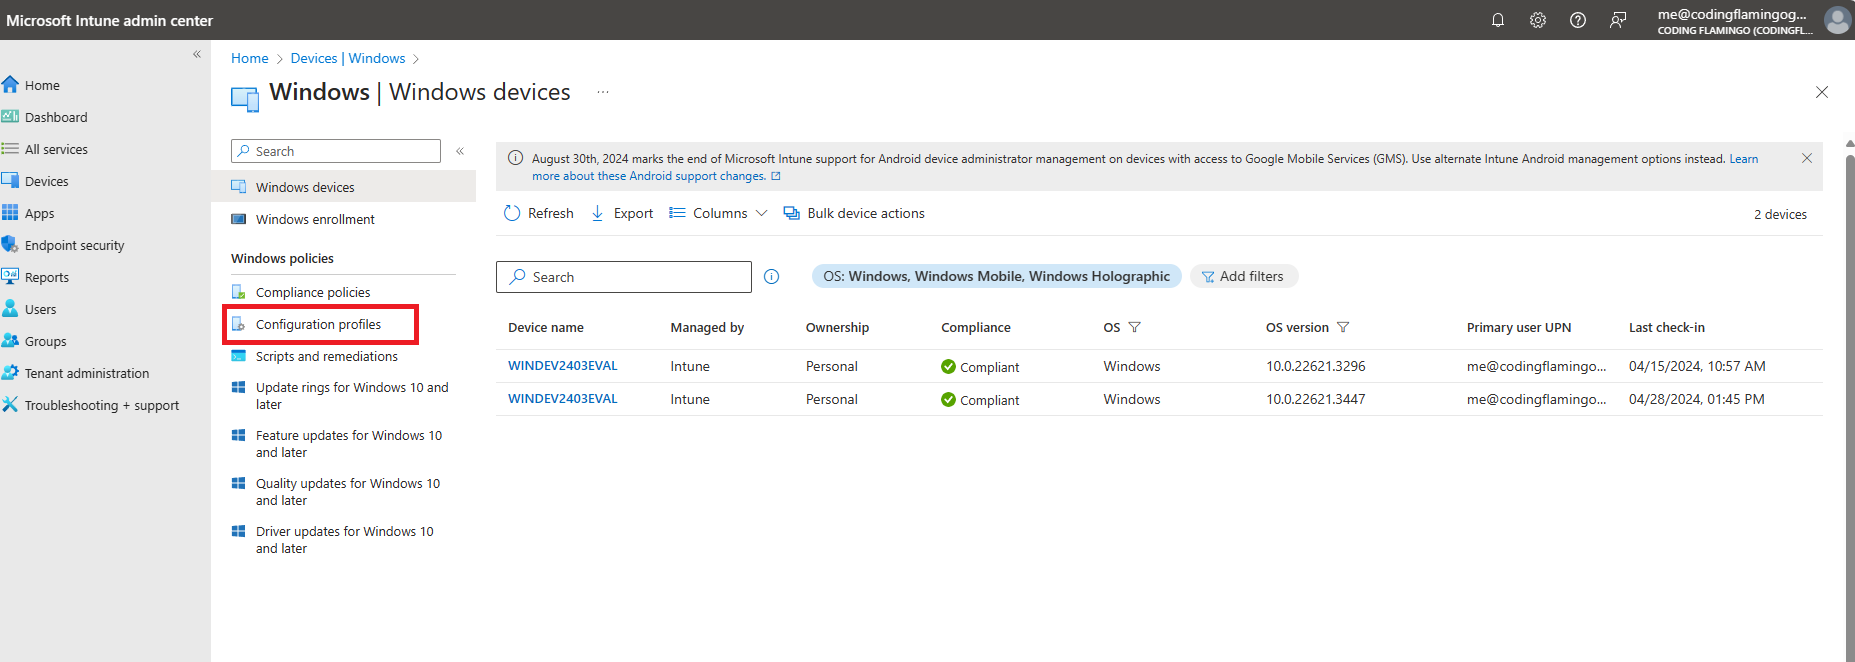Open Bulk device actions
This screenshot has width=1855, height=662.
click(x=854, y=213)
